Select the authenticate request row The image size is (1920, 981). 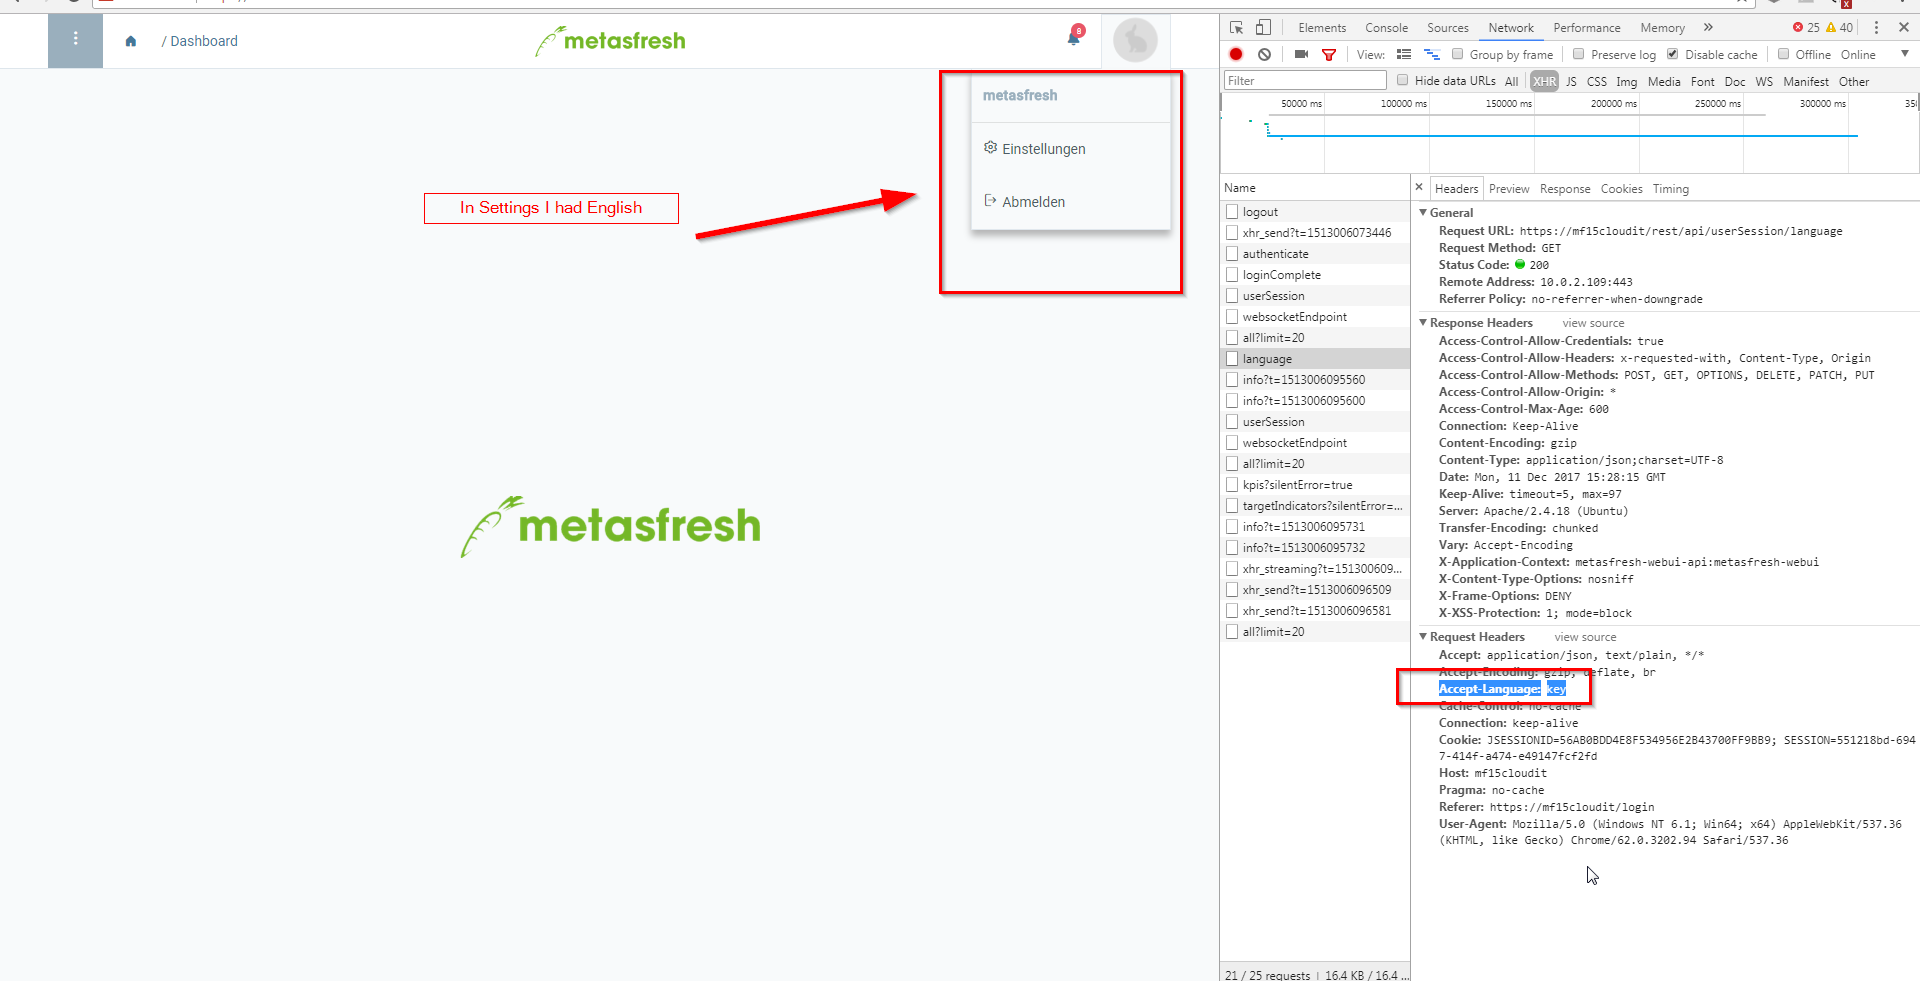coord(1315,254)
